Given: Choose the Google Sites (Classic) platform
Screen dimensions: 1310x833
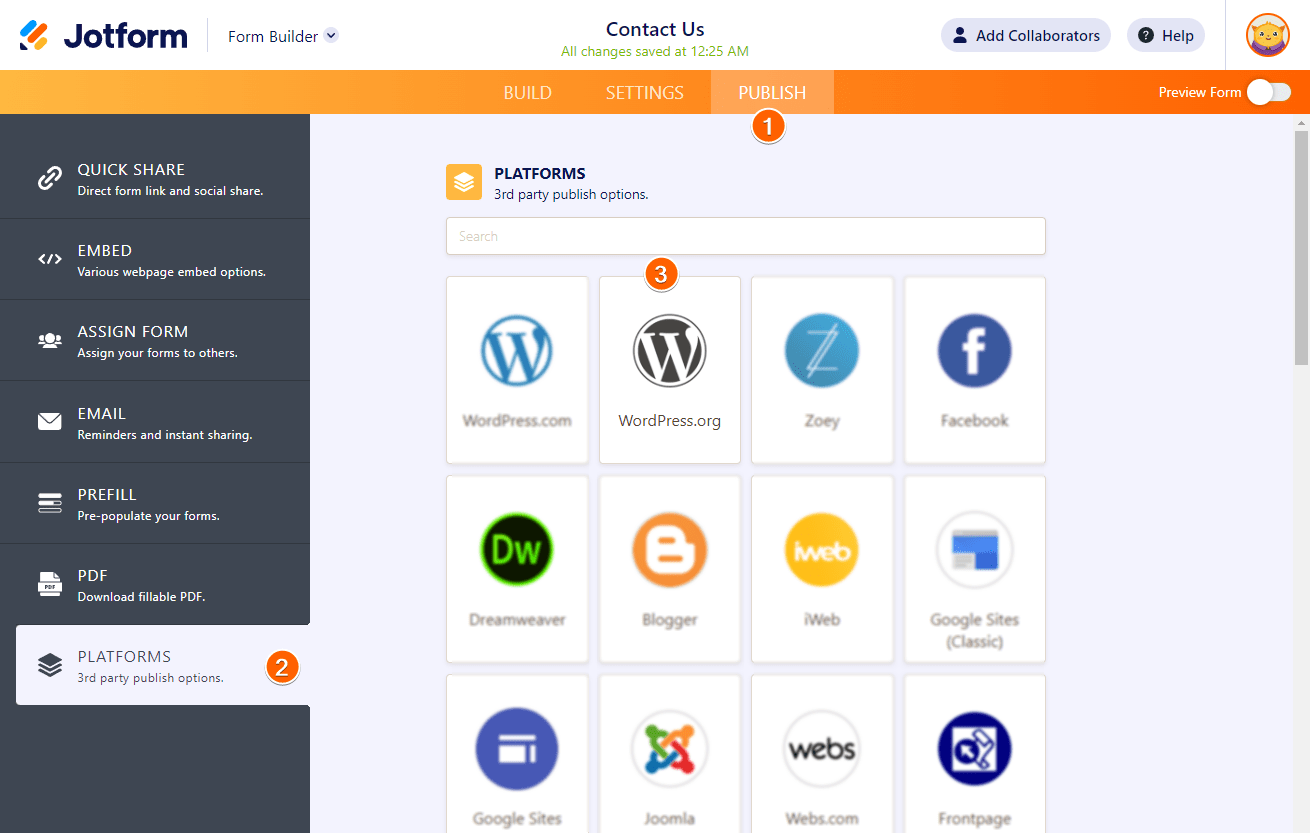Looking at the screenshot, I should 975,569.
